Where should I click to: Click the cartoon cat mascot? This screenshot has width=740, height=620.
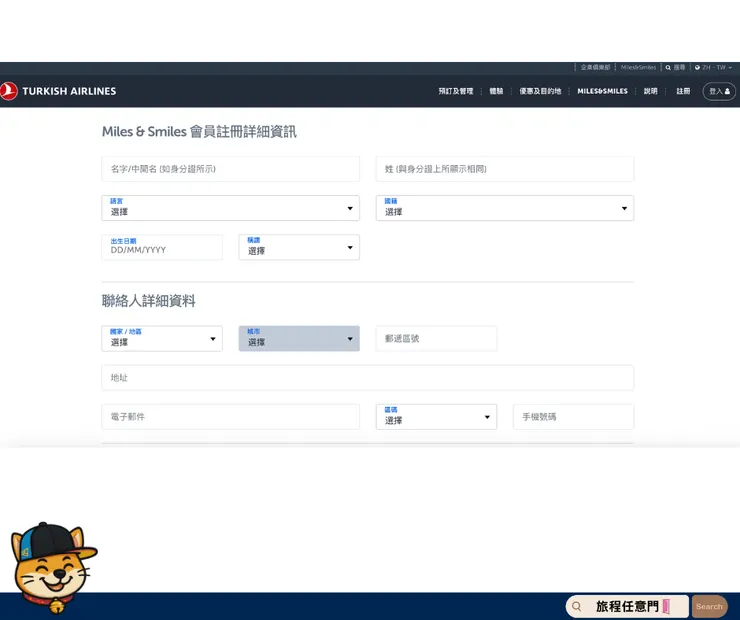(53, 568)
